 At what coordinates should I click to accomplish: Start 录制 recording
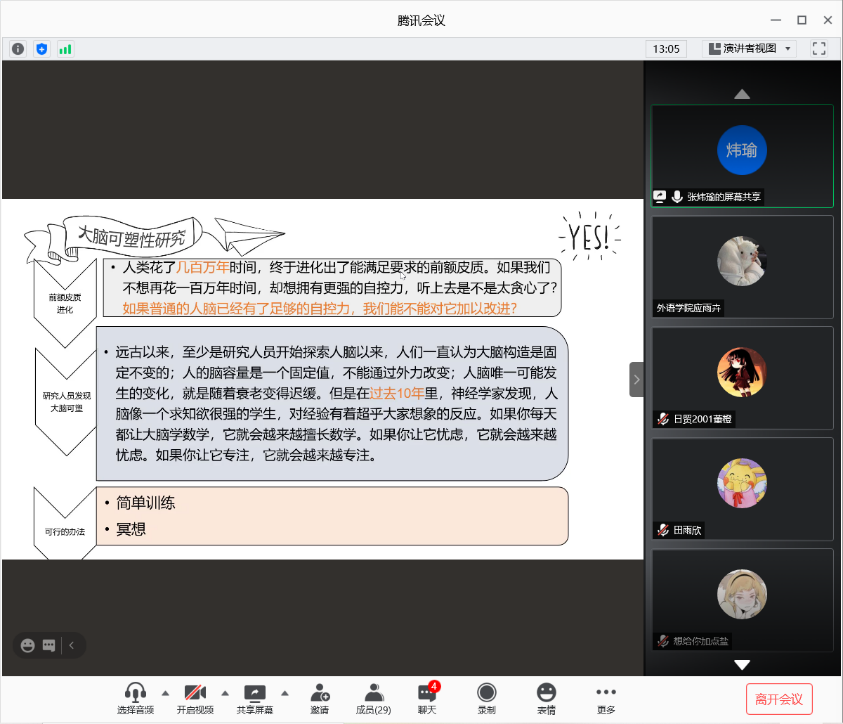pyautogui.click(x=486, y=697)
